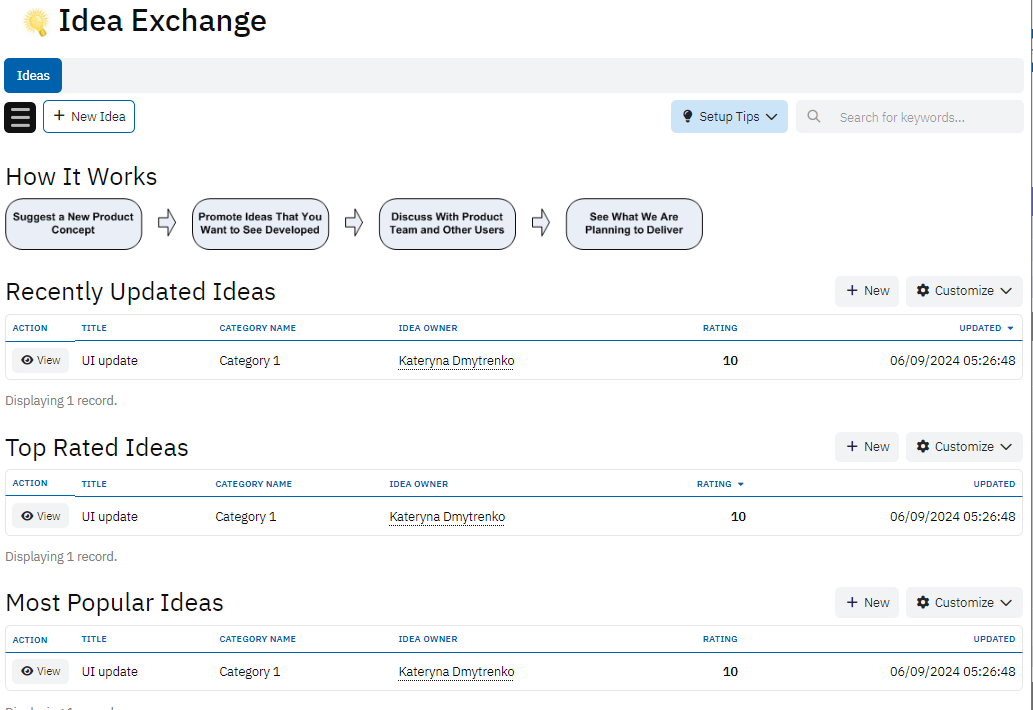Open Kateryna Dmytrenko link in Recently Updated
1033x710 pixels.
[x=456, y=361]
